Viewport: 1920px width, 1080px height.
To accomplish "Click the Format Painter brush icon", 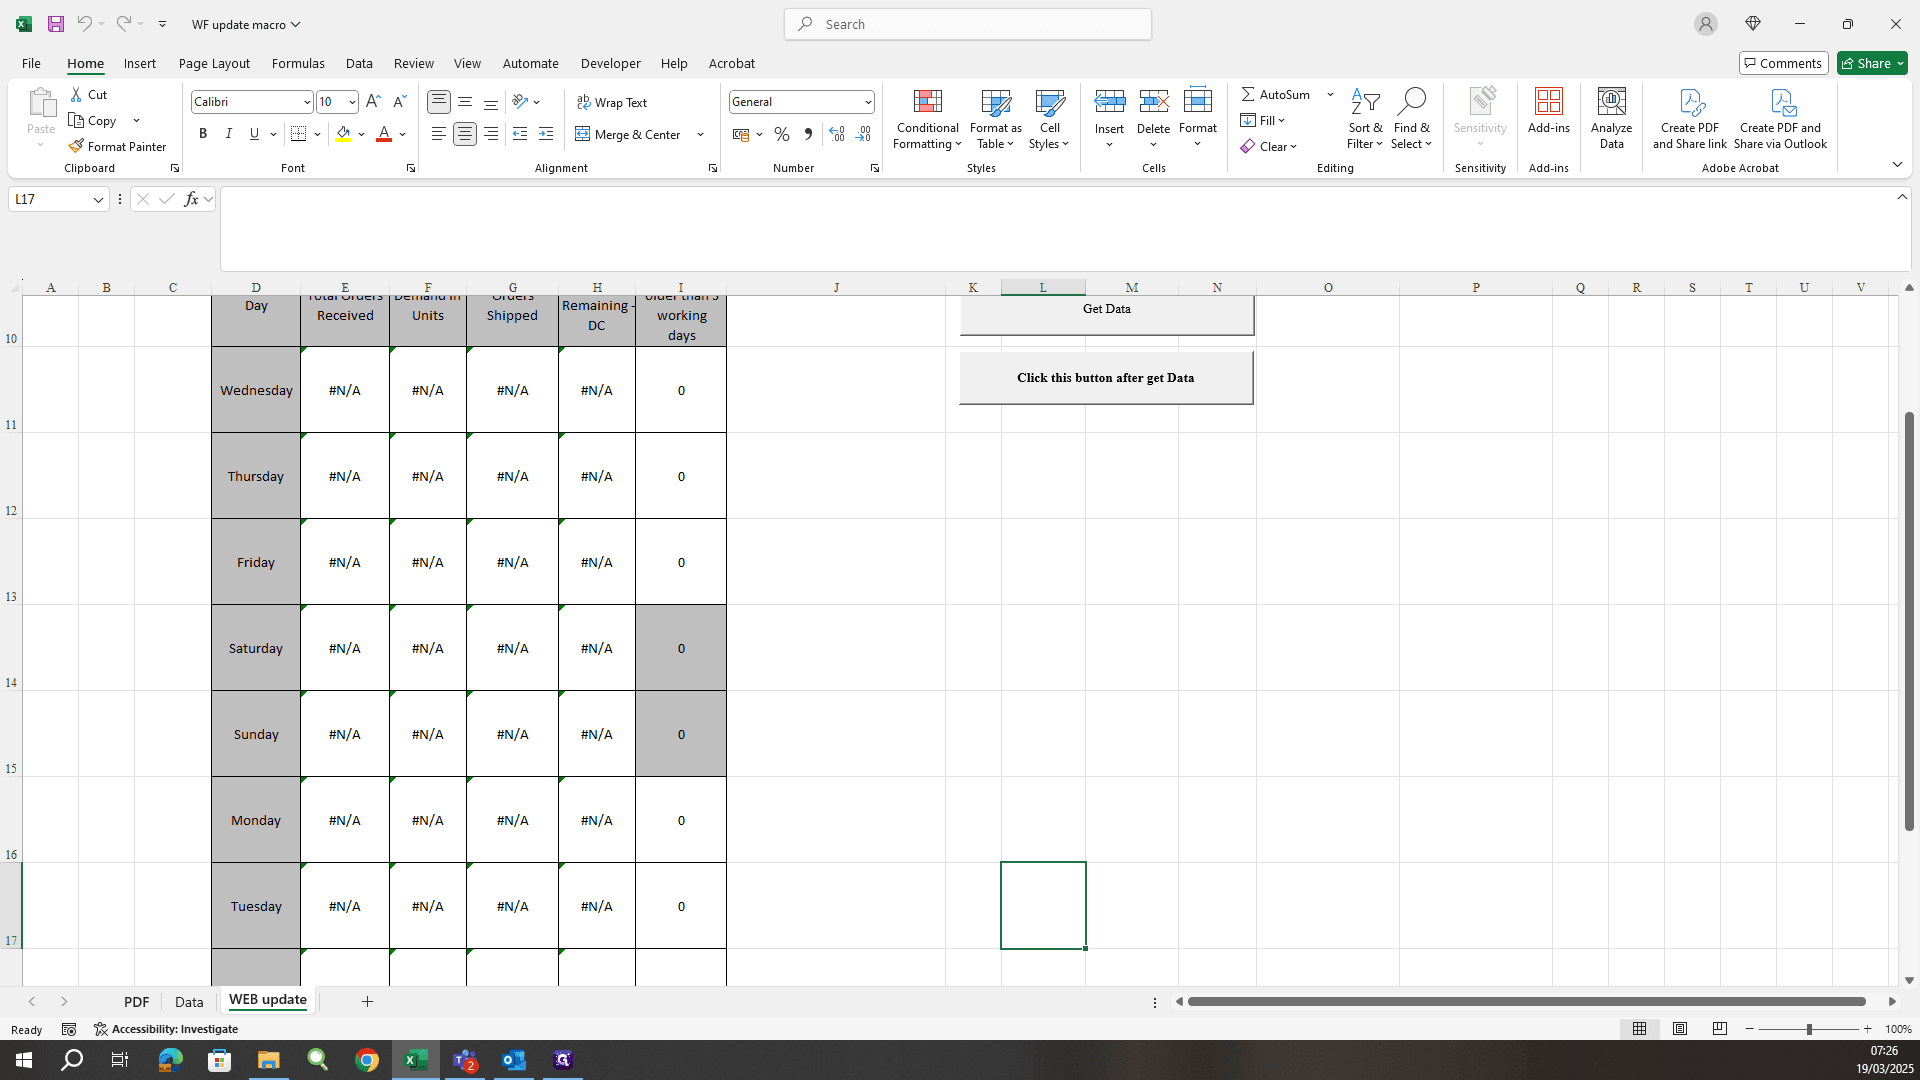I will click(x=76, y=146).
